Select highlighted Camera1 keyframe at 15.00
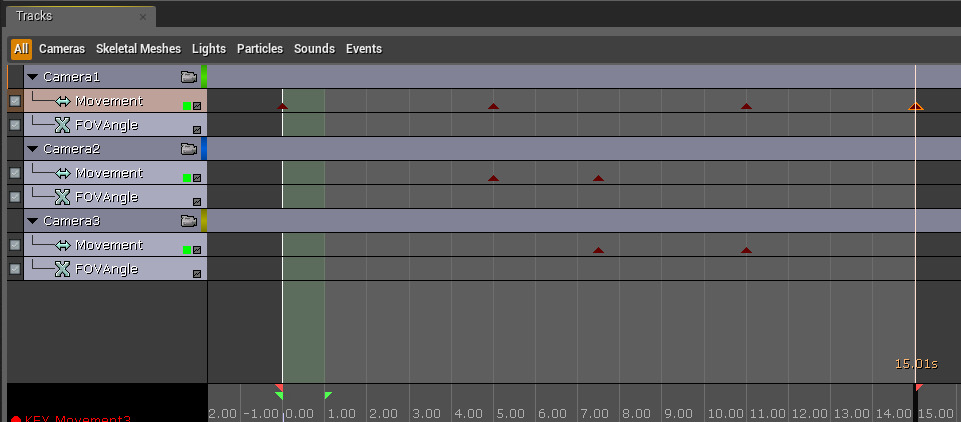Image resolution: width=961 pixels, height=422 pixels. click(x=916, y=107)
